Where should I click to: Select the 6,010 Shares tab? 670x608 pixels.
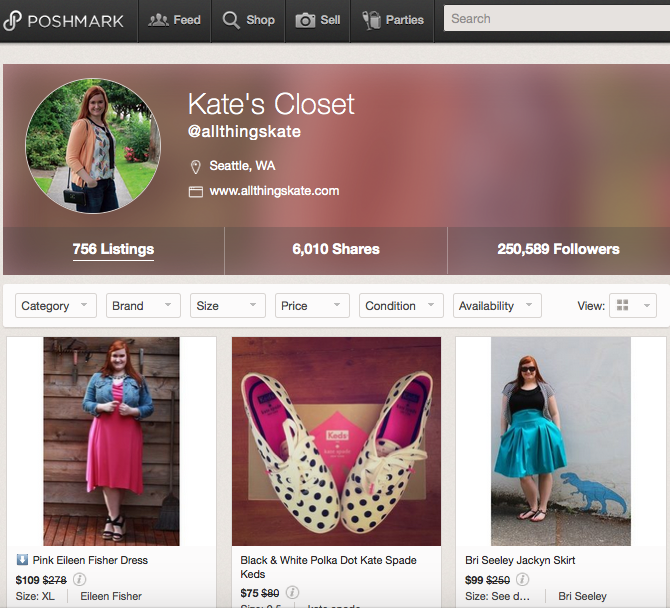pos(336,249)
